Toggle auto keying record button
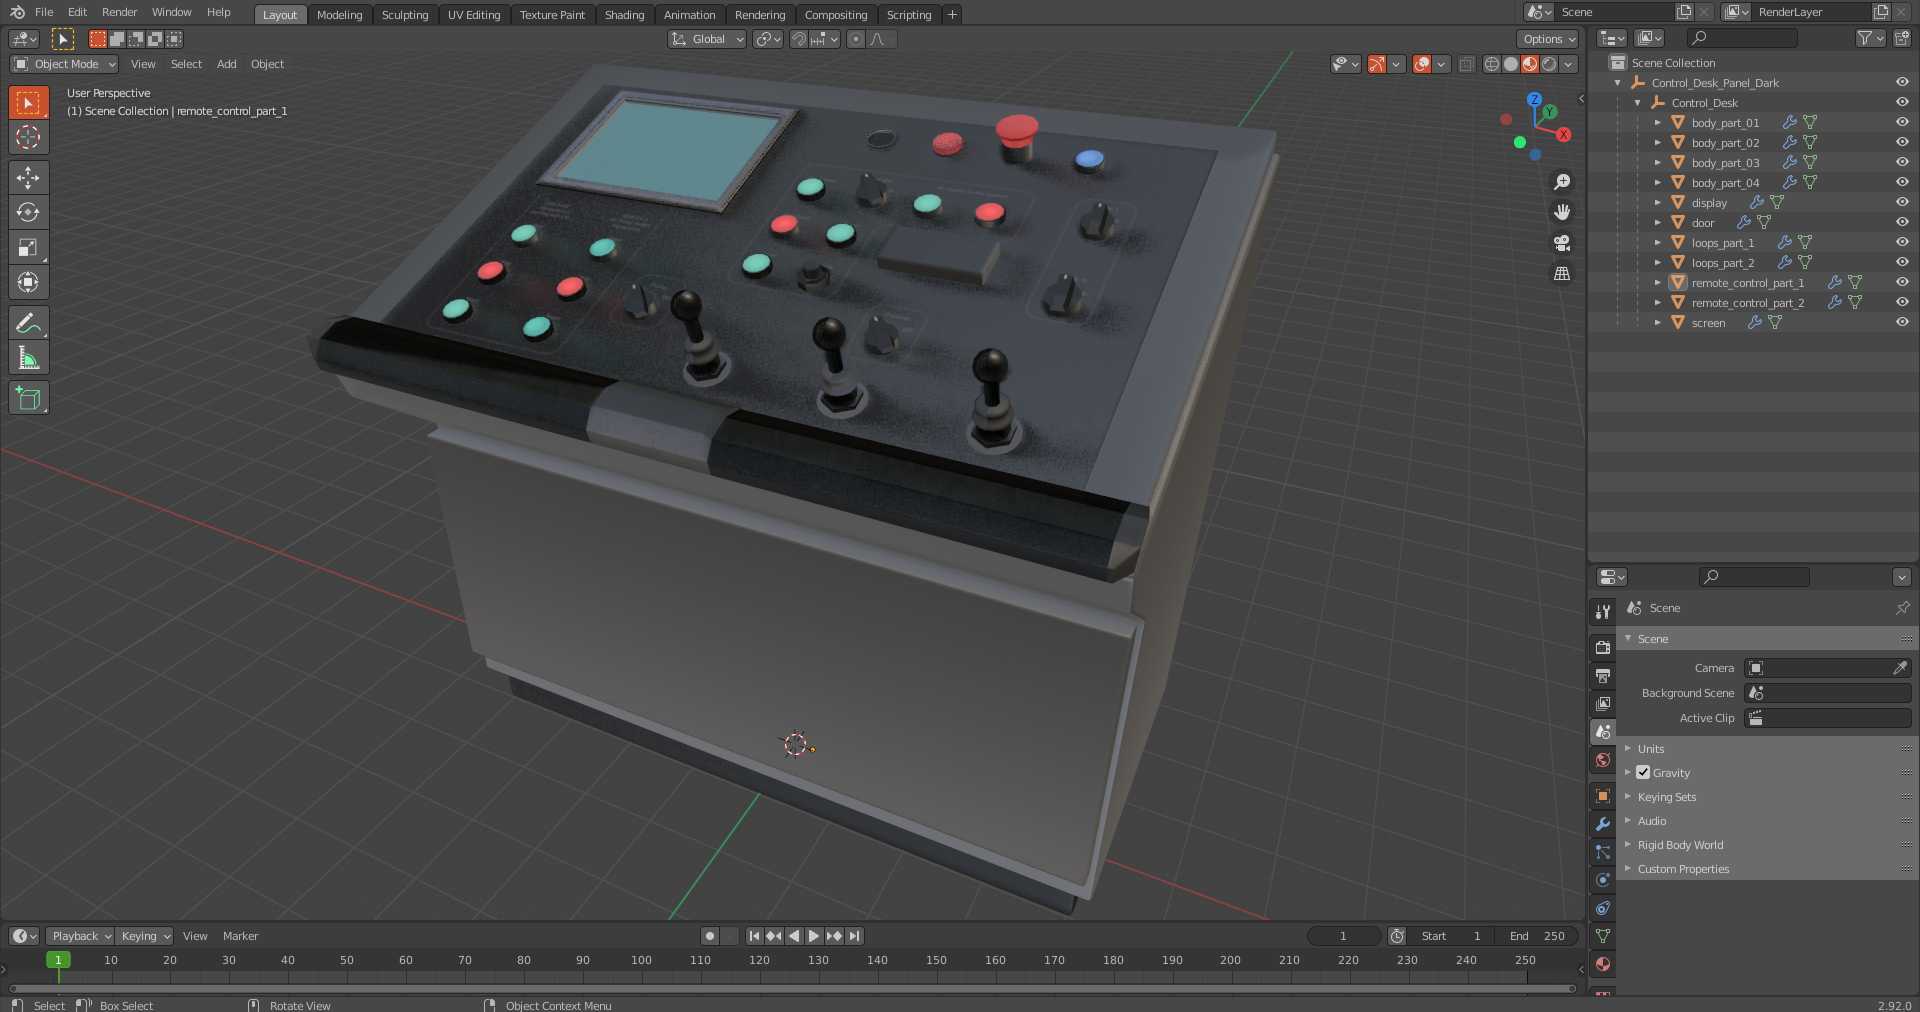The width and height of the screenshot is (1920, 1012). click(x=710, y=936)
